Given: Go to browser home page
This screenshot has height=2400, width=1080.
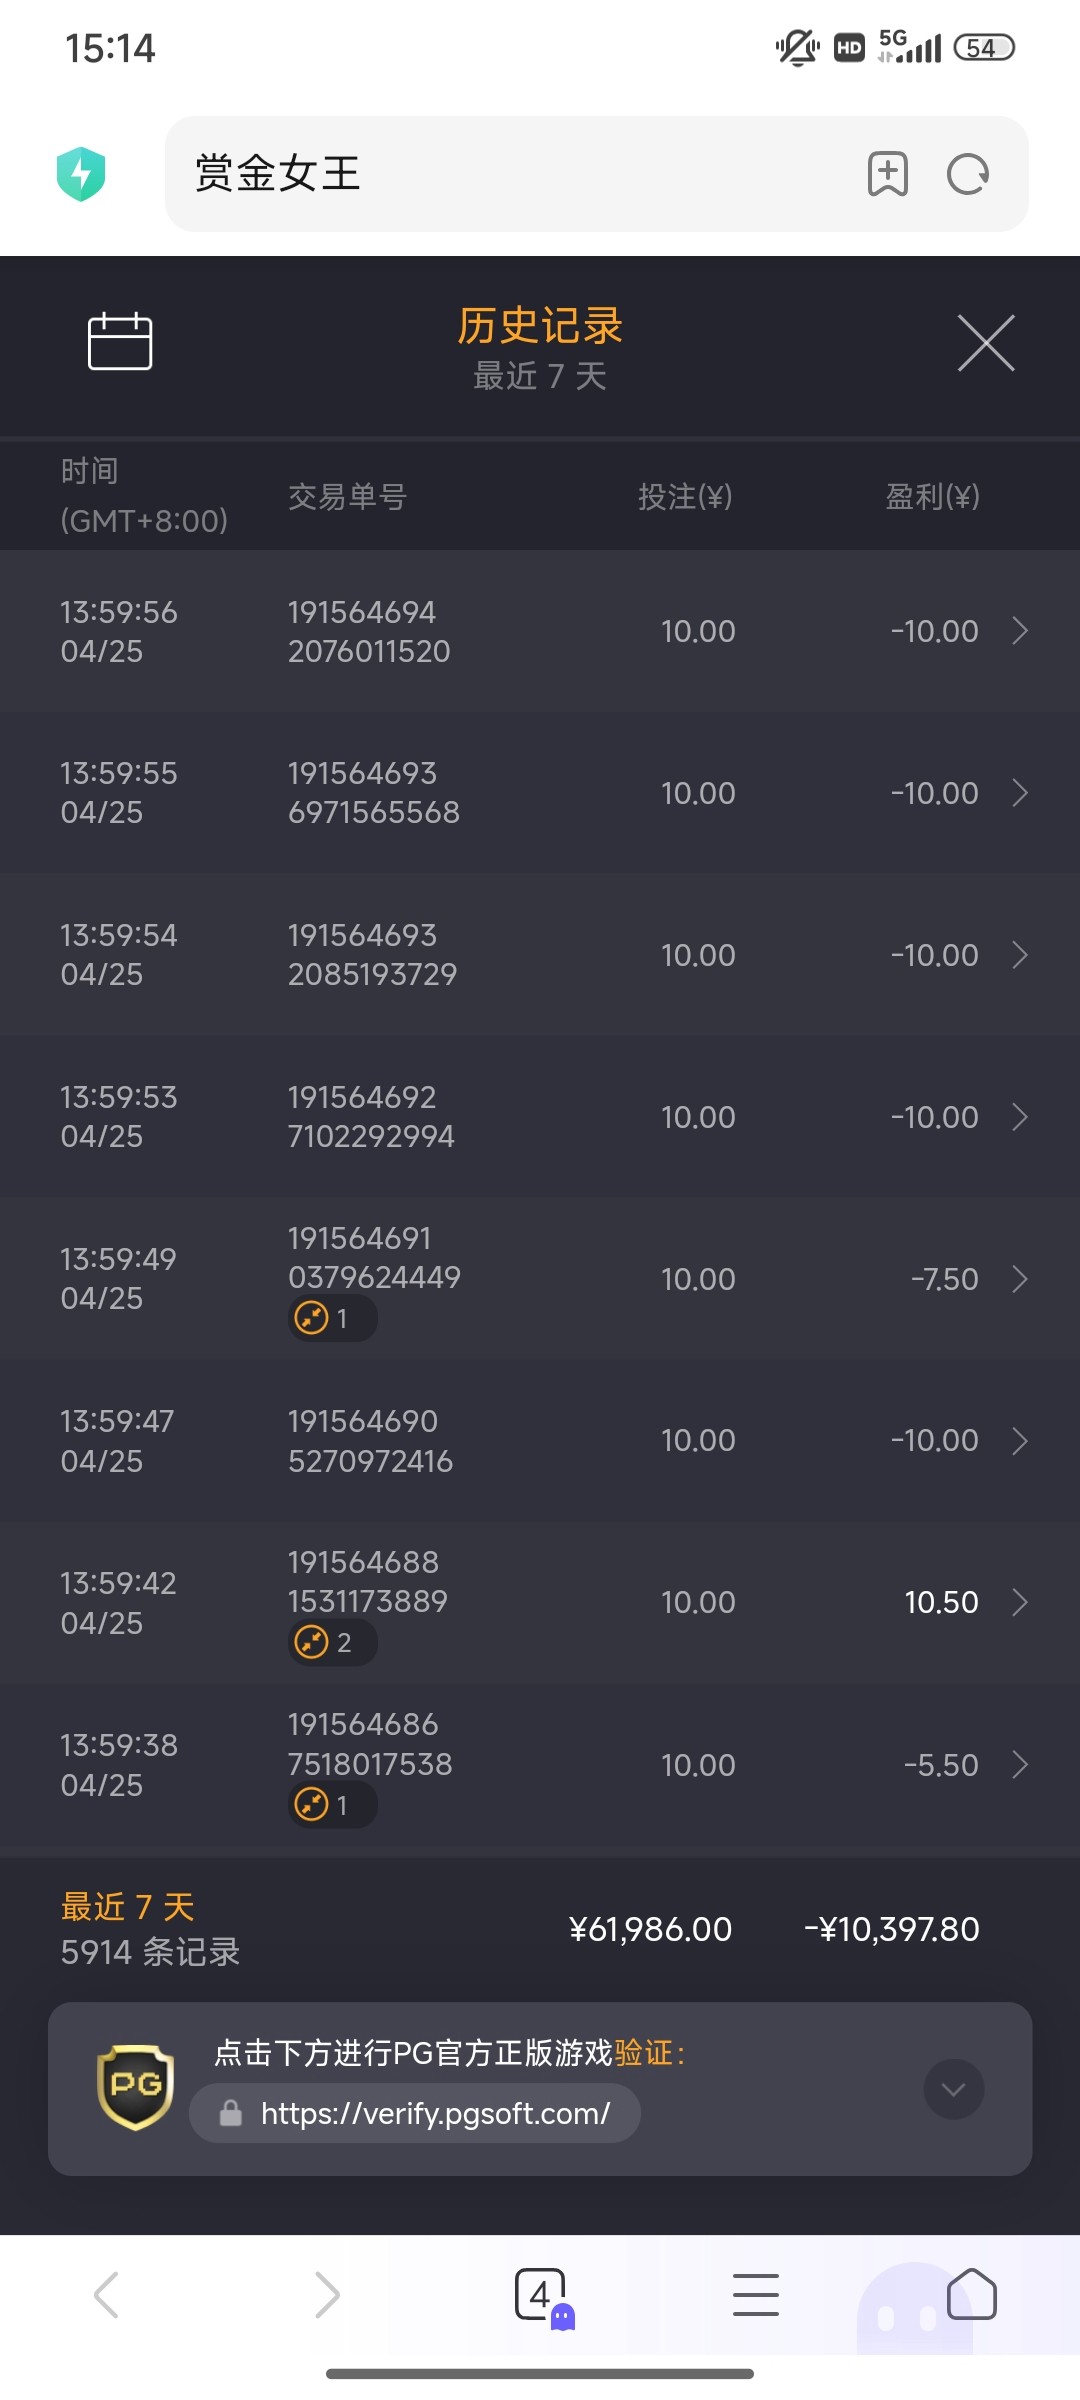Looking at the screenshot, I should [971, 2294].
